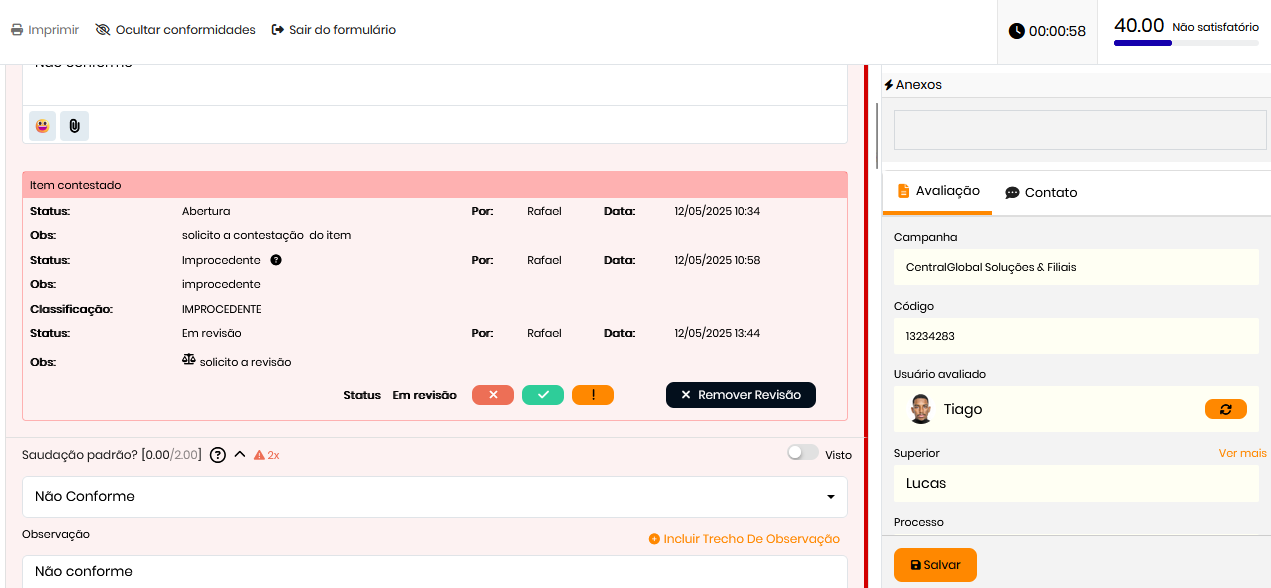The width and height of the screenshot is (1271, 588).
Task: Hide conformities with Ocultar conformidades
Action: tap(175, 30)
